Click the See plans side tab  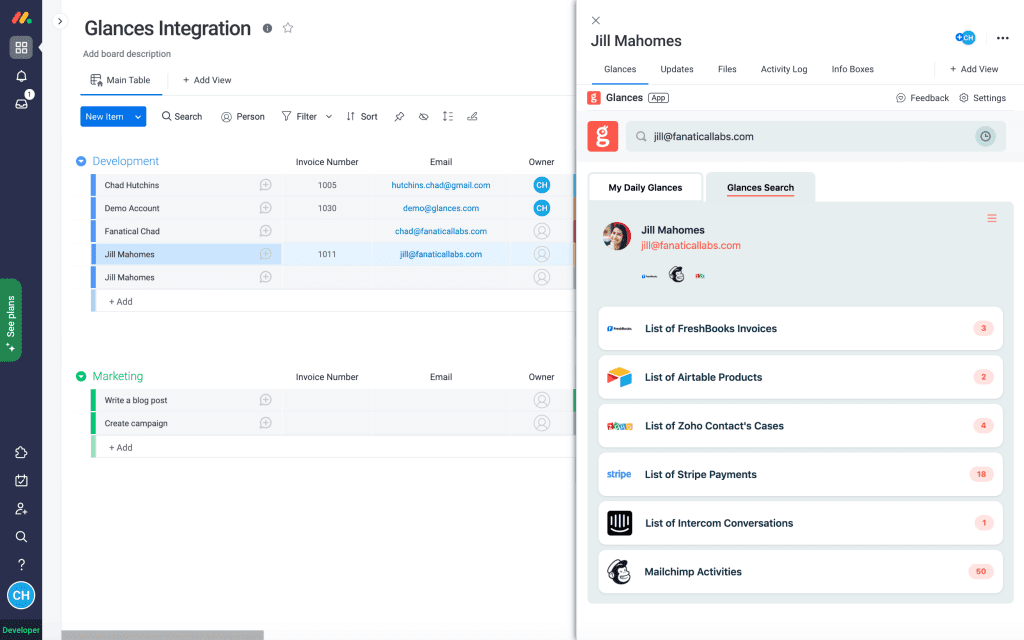click(10, 320)
